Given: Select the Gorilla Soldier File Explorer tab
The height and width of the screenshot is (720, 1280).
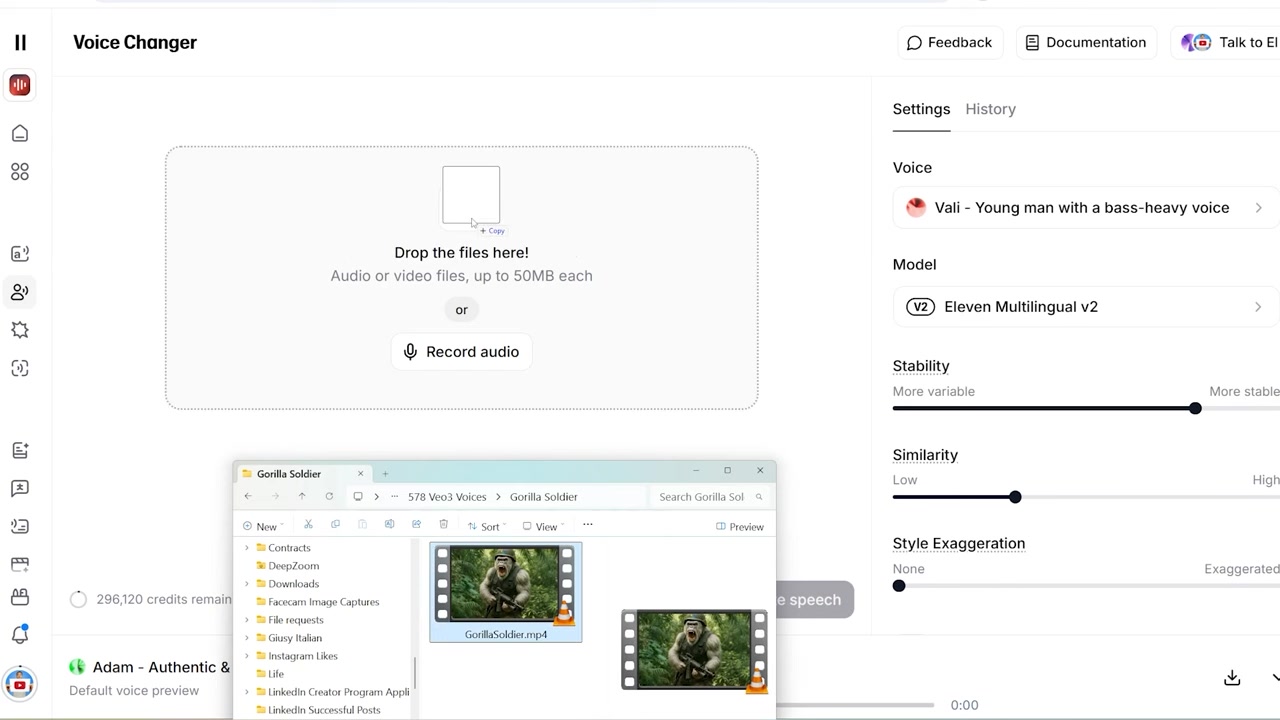Looking at the screenshot, I should coord(303,473).
